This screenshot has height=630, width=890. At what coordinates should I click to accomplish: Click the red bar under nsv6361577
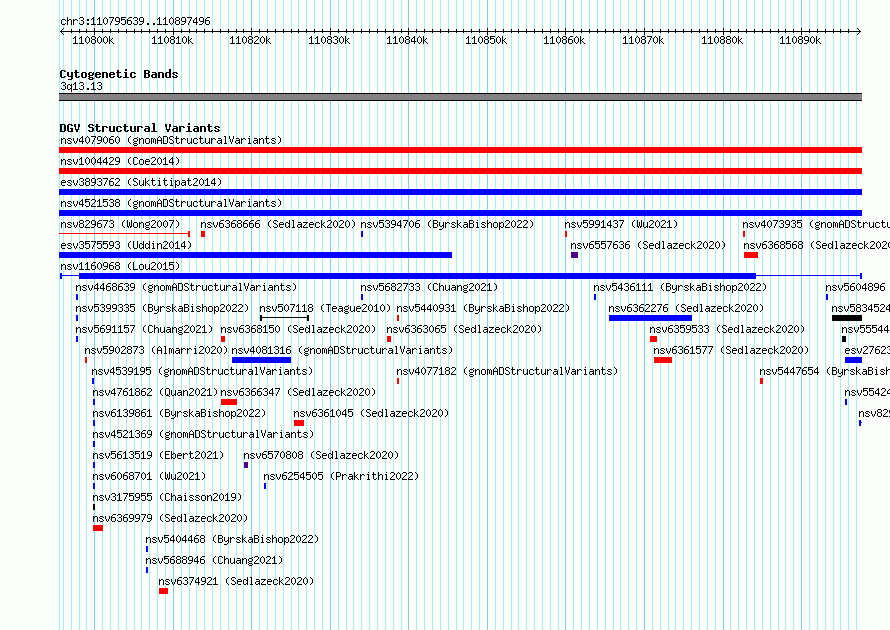(x=663, y=360)
